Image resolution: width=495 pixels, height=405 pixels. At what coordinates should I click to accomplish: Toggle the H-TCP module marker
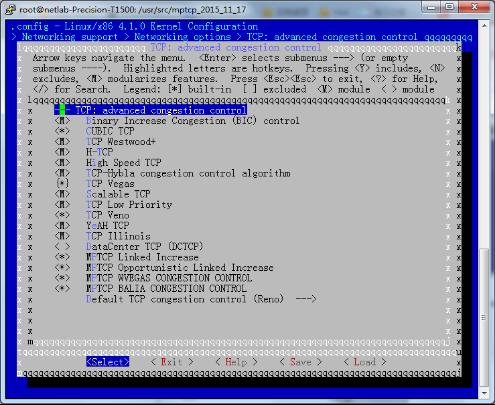tap(62, 152)
